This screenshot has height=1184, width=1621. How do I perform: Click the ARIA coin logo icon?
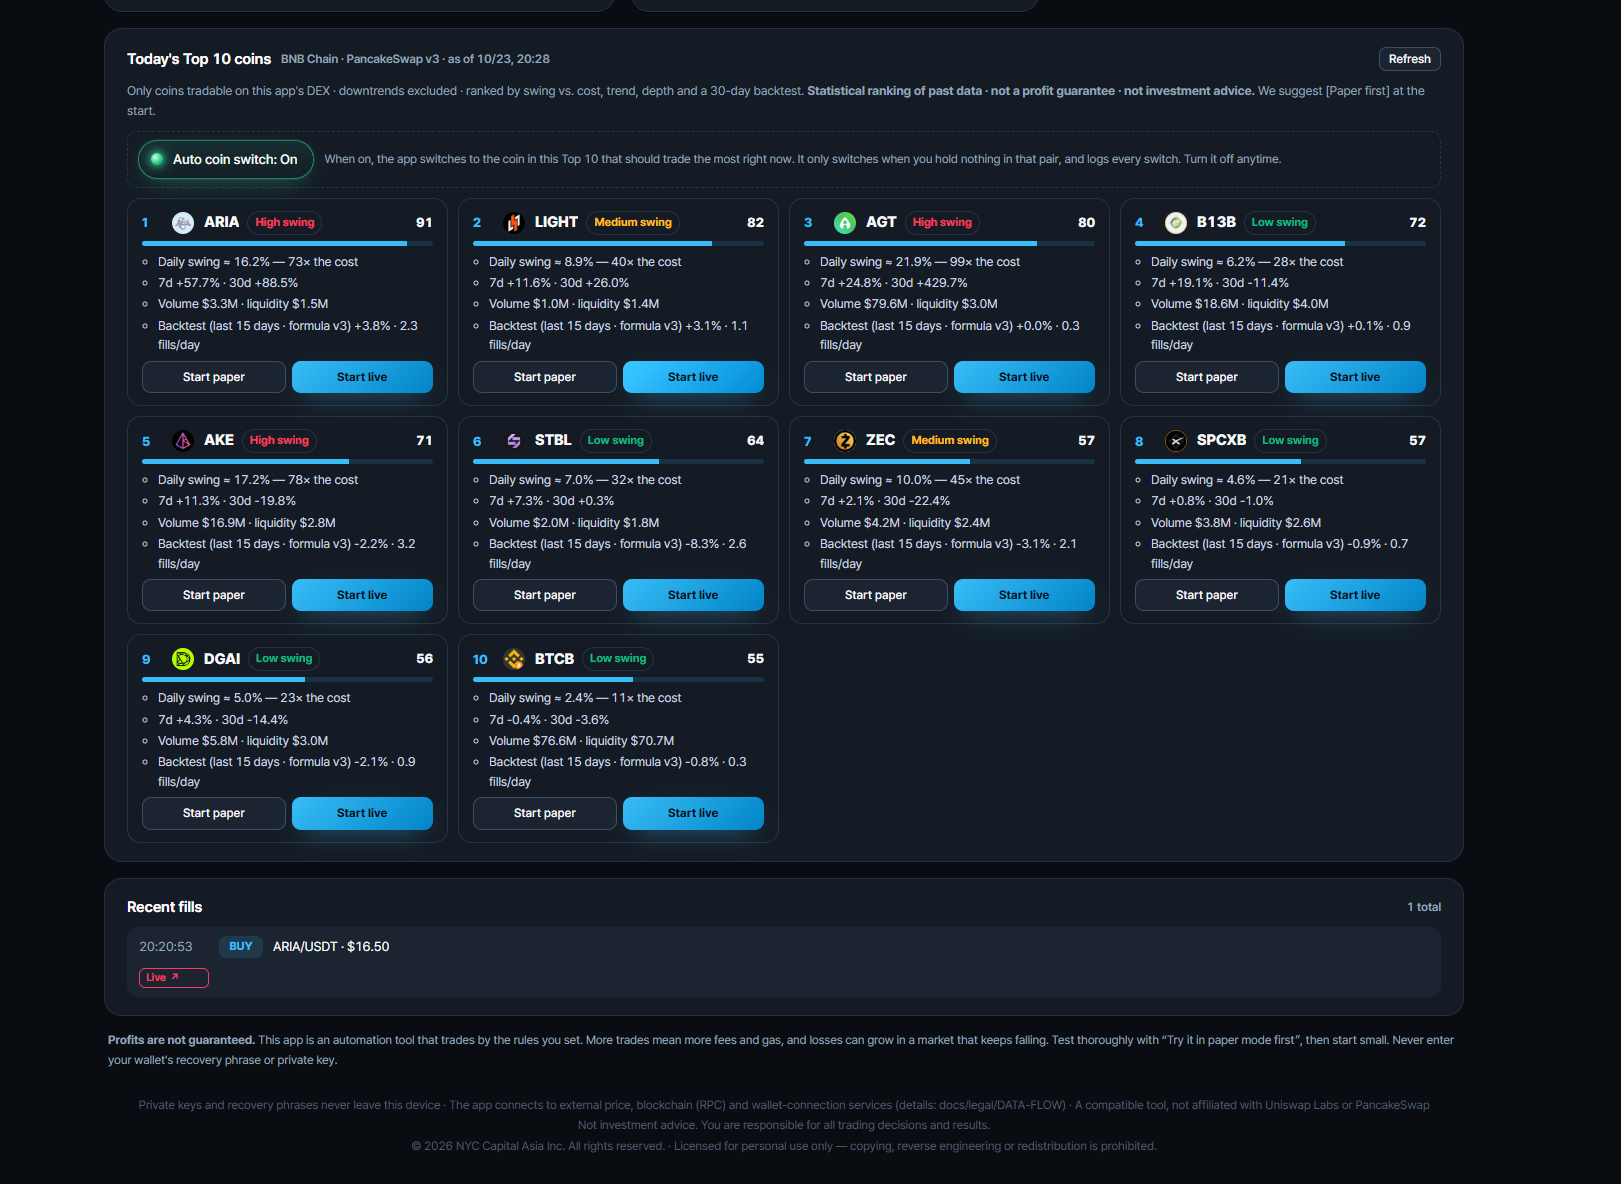(183, 222)
